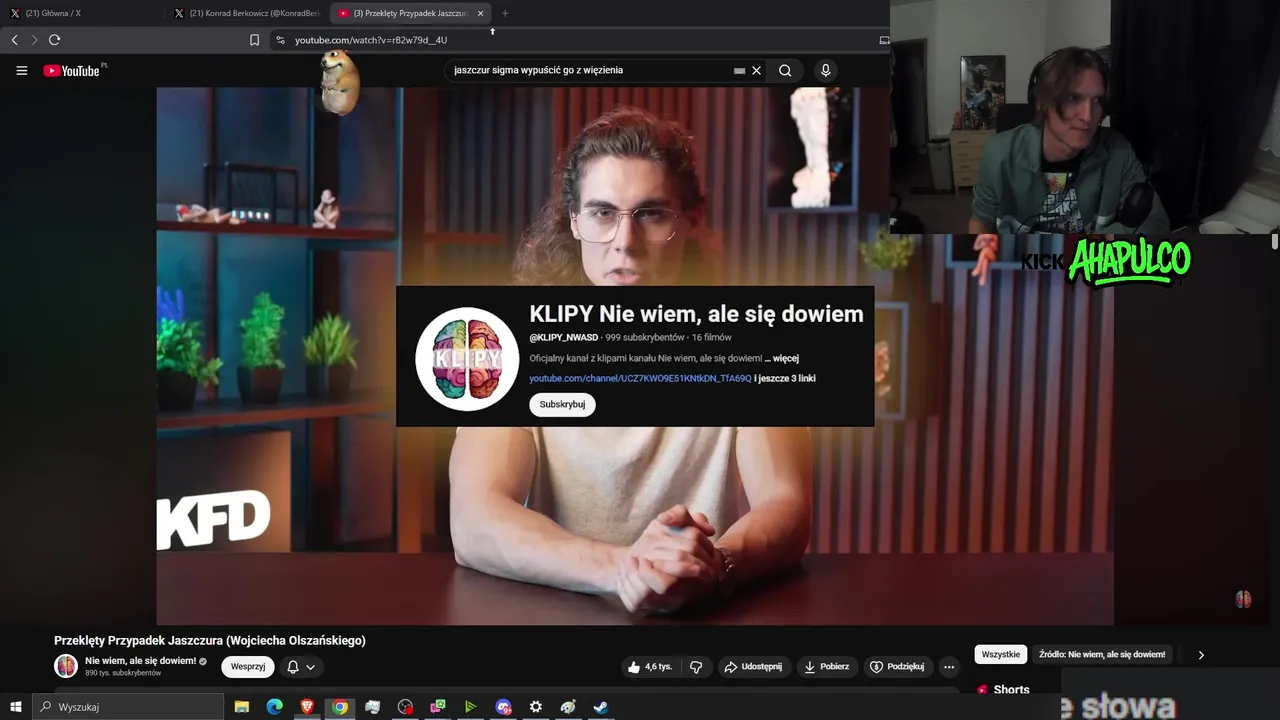The image size is (1280, 720).
Task: Expand channel description with więcej
Action: 782,358
